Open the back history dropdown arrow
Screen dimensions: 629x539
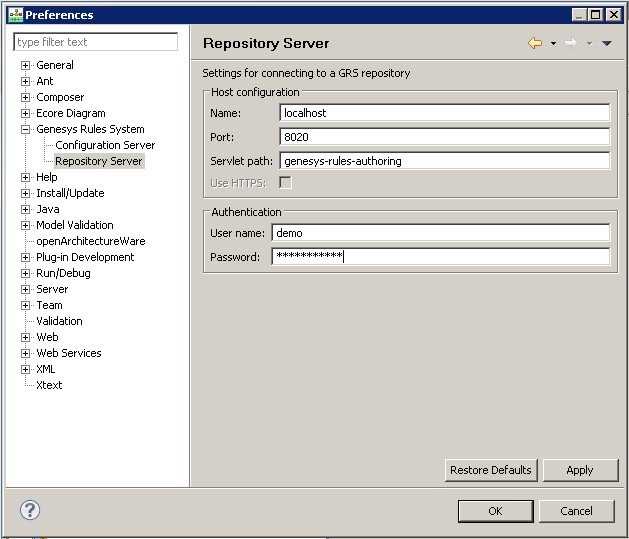coord(553,44)
